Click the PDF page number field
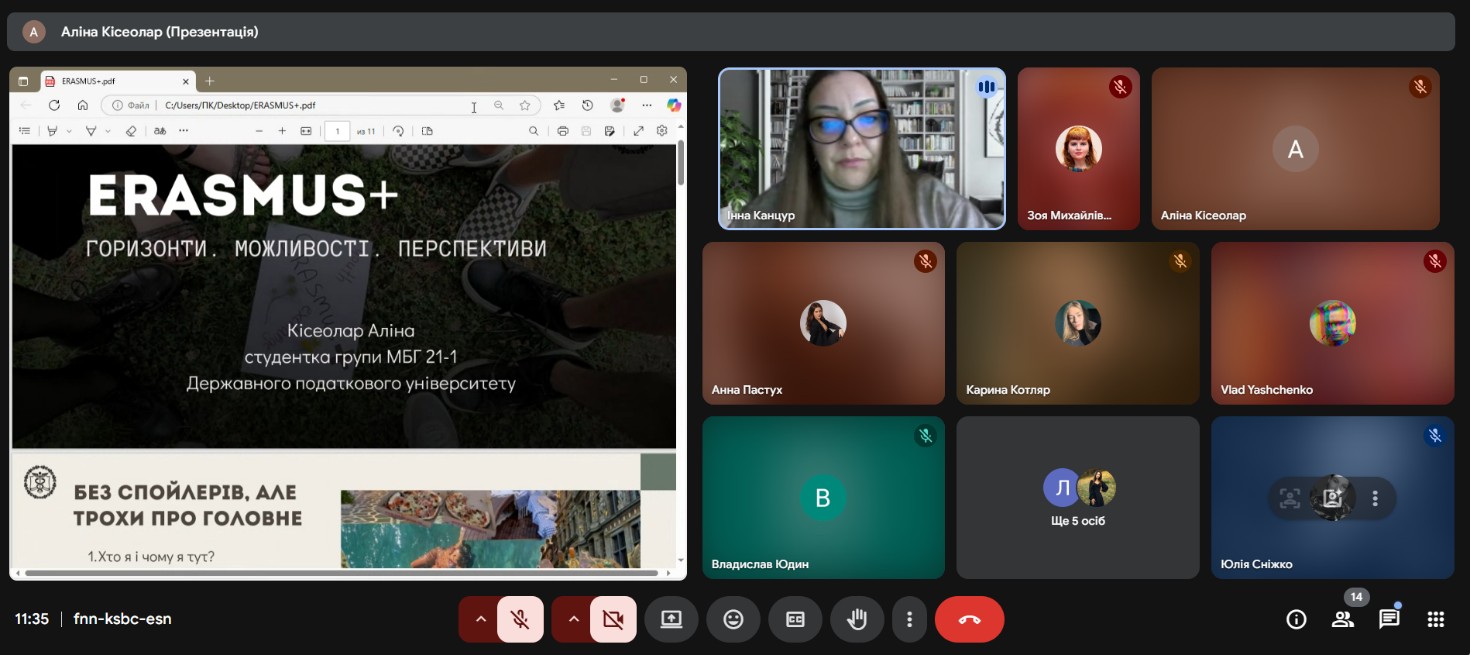The height and width of the screenshot is (655, 1470). [x=338, y=131]
